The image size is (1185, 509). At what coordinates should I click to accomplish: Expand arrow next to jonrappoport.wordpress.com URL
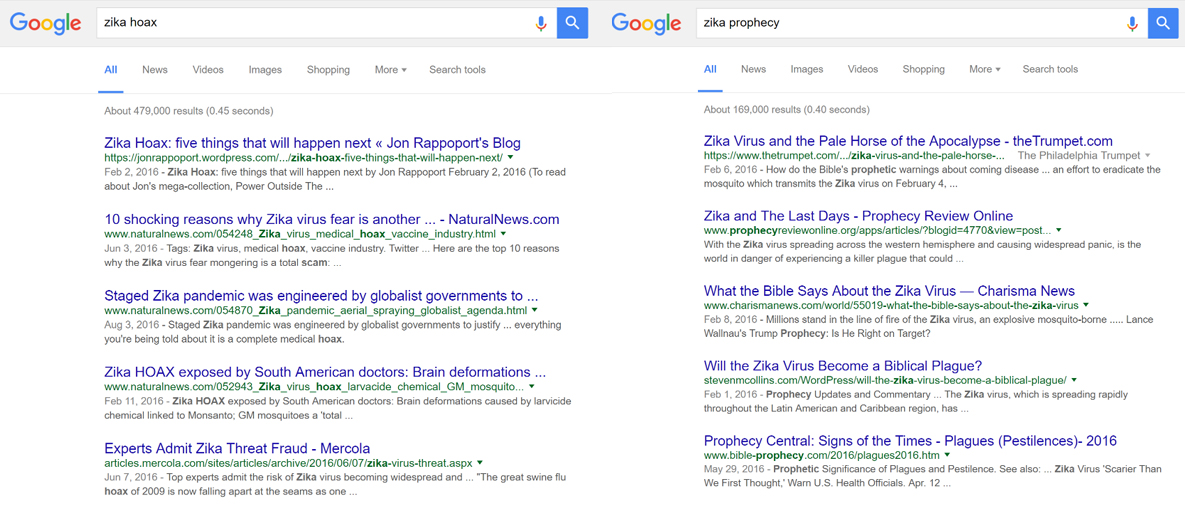[x=511, y=158]
